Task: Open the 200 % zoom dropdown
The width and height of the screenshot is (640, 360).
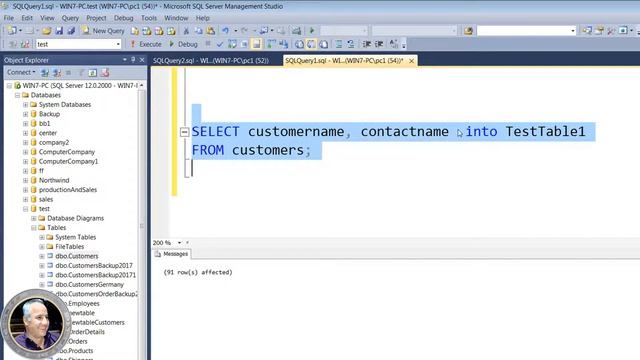Action: 179,243
